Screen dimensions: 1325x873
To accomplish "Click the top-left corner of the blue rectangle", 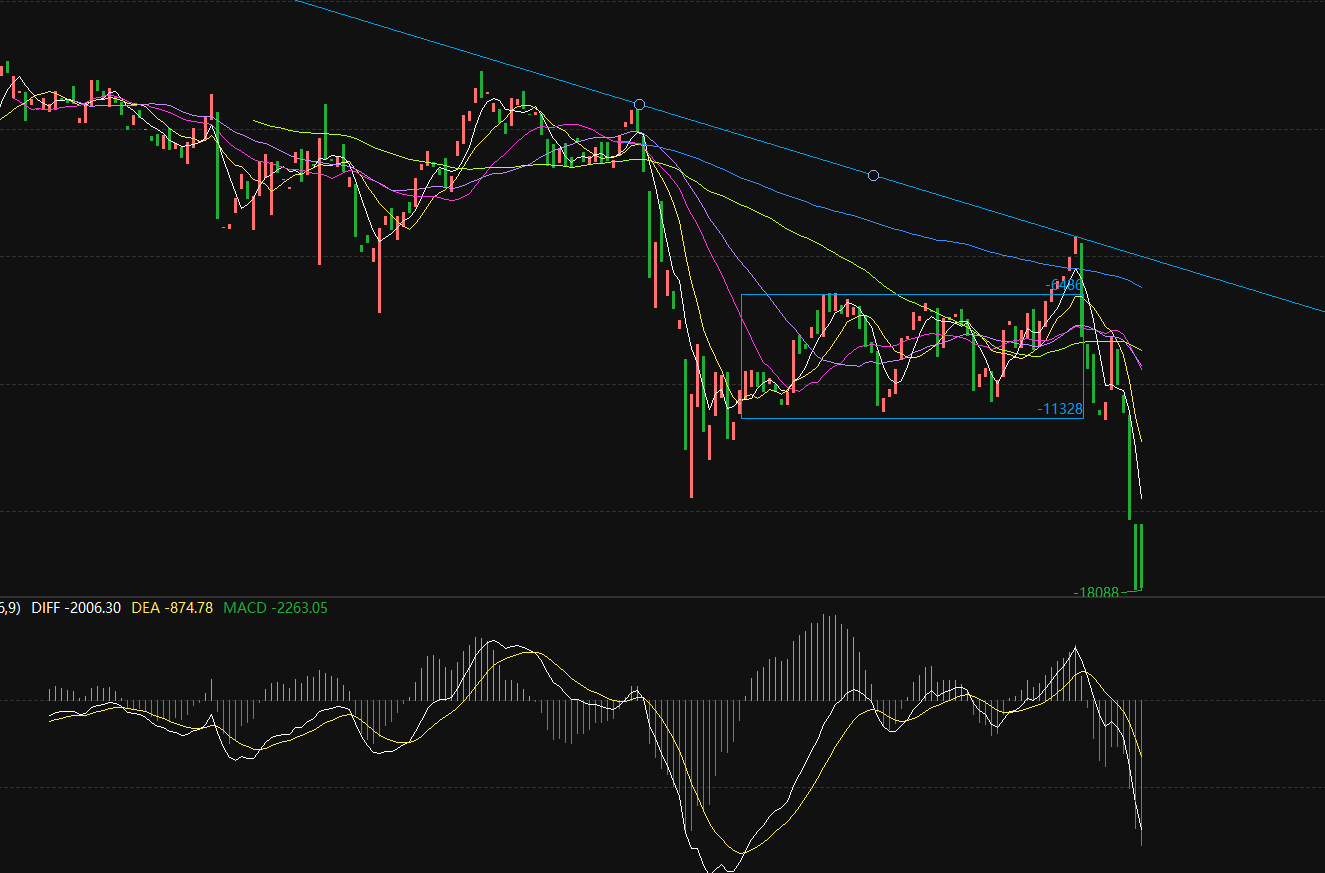I will click(741, 294).
